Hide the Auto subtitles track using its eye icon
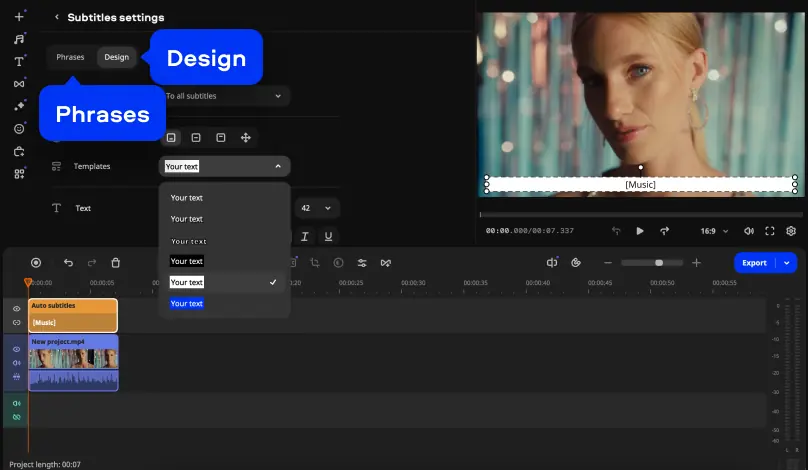The image size is (808, 470). [x=16, y=309]
